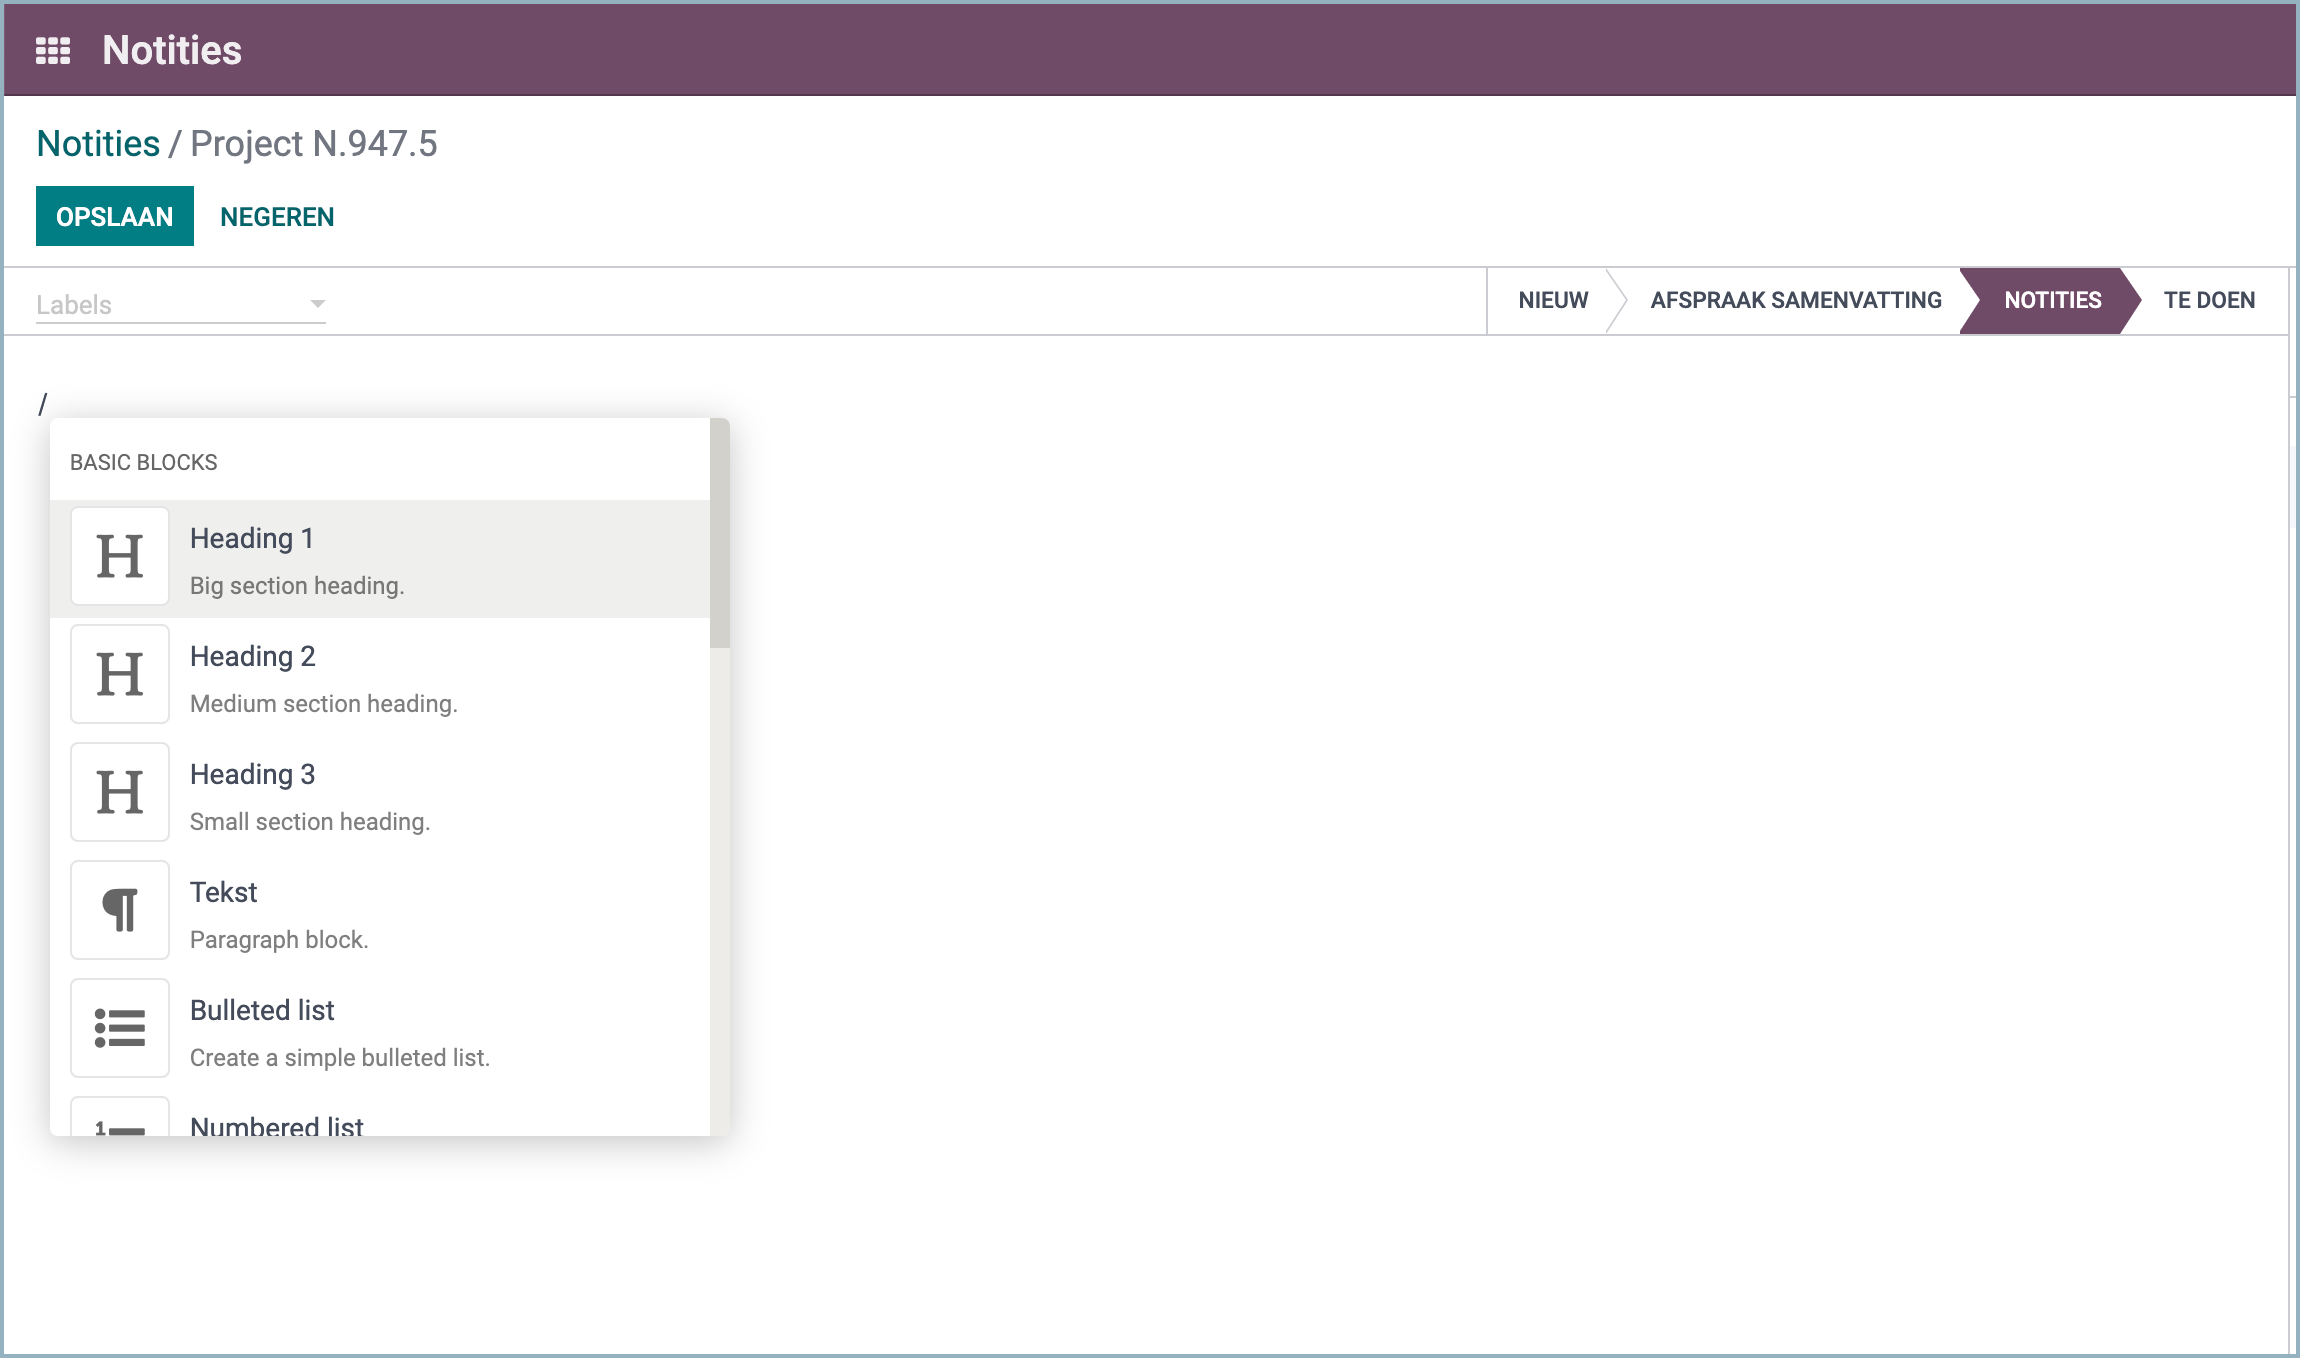The height and width of the screenshot is (1358, 2300).
Task: Open the Notities app title
Action: 172,50
